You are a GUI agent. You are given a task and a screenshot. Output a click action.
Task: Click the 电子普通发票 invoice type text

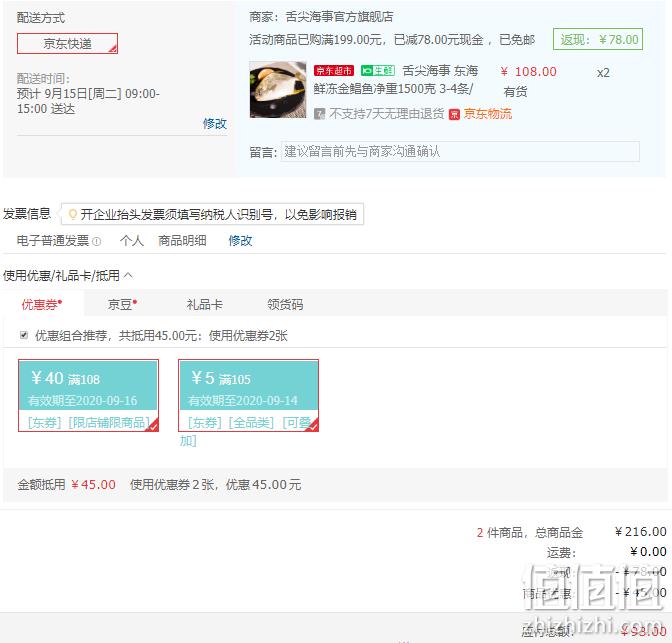[x=53, y=240]
